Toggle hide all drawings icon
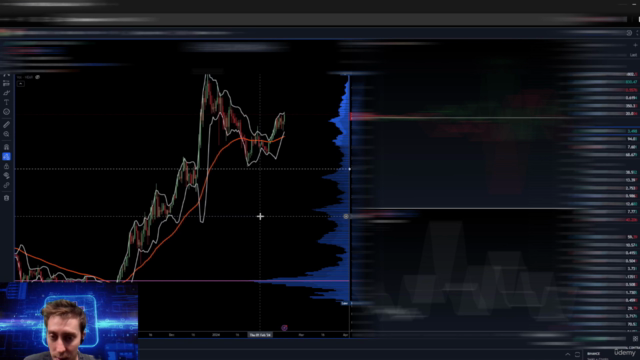 coord(6,176)
